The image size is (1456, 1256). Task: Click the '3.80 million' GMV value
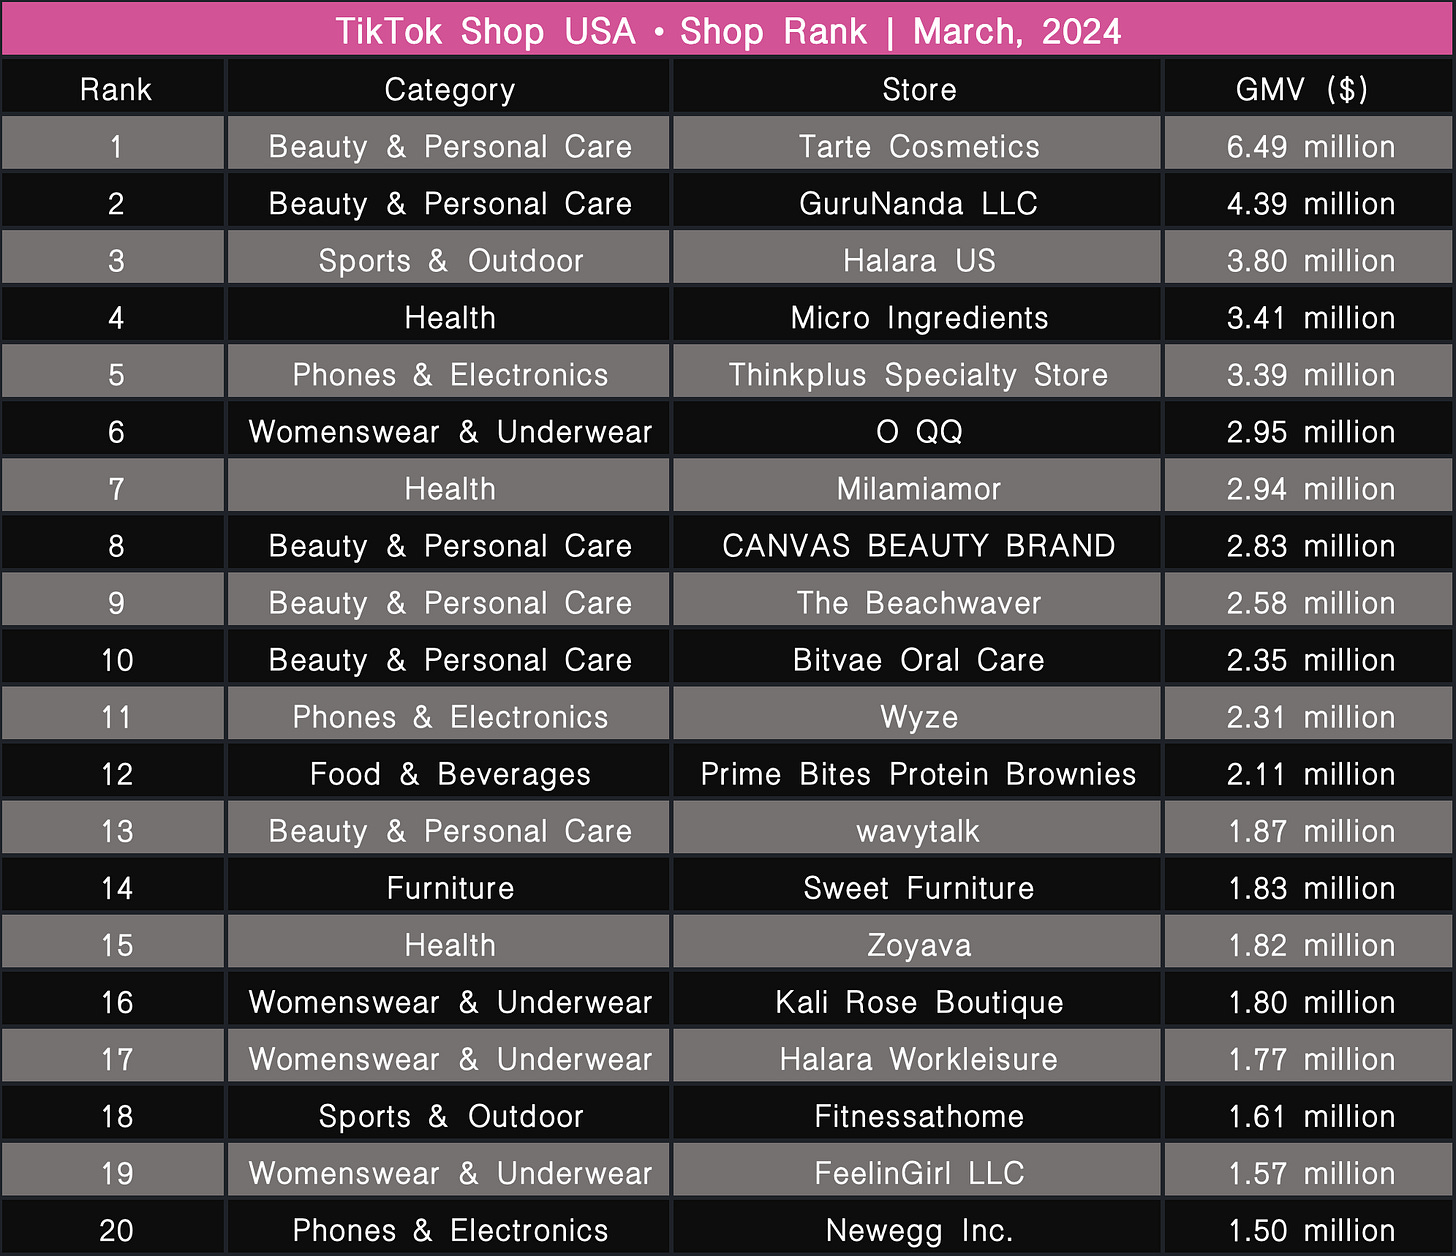coord(1311,260)
